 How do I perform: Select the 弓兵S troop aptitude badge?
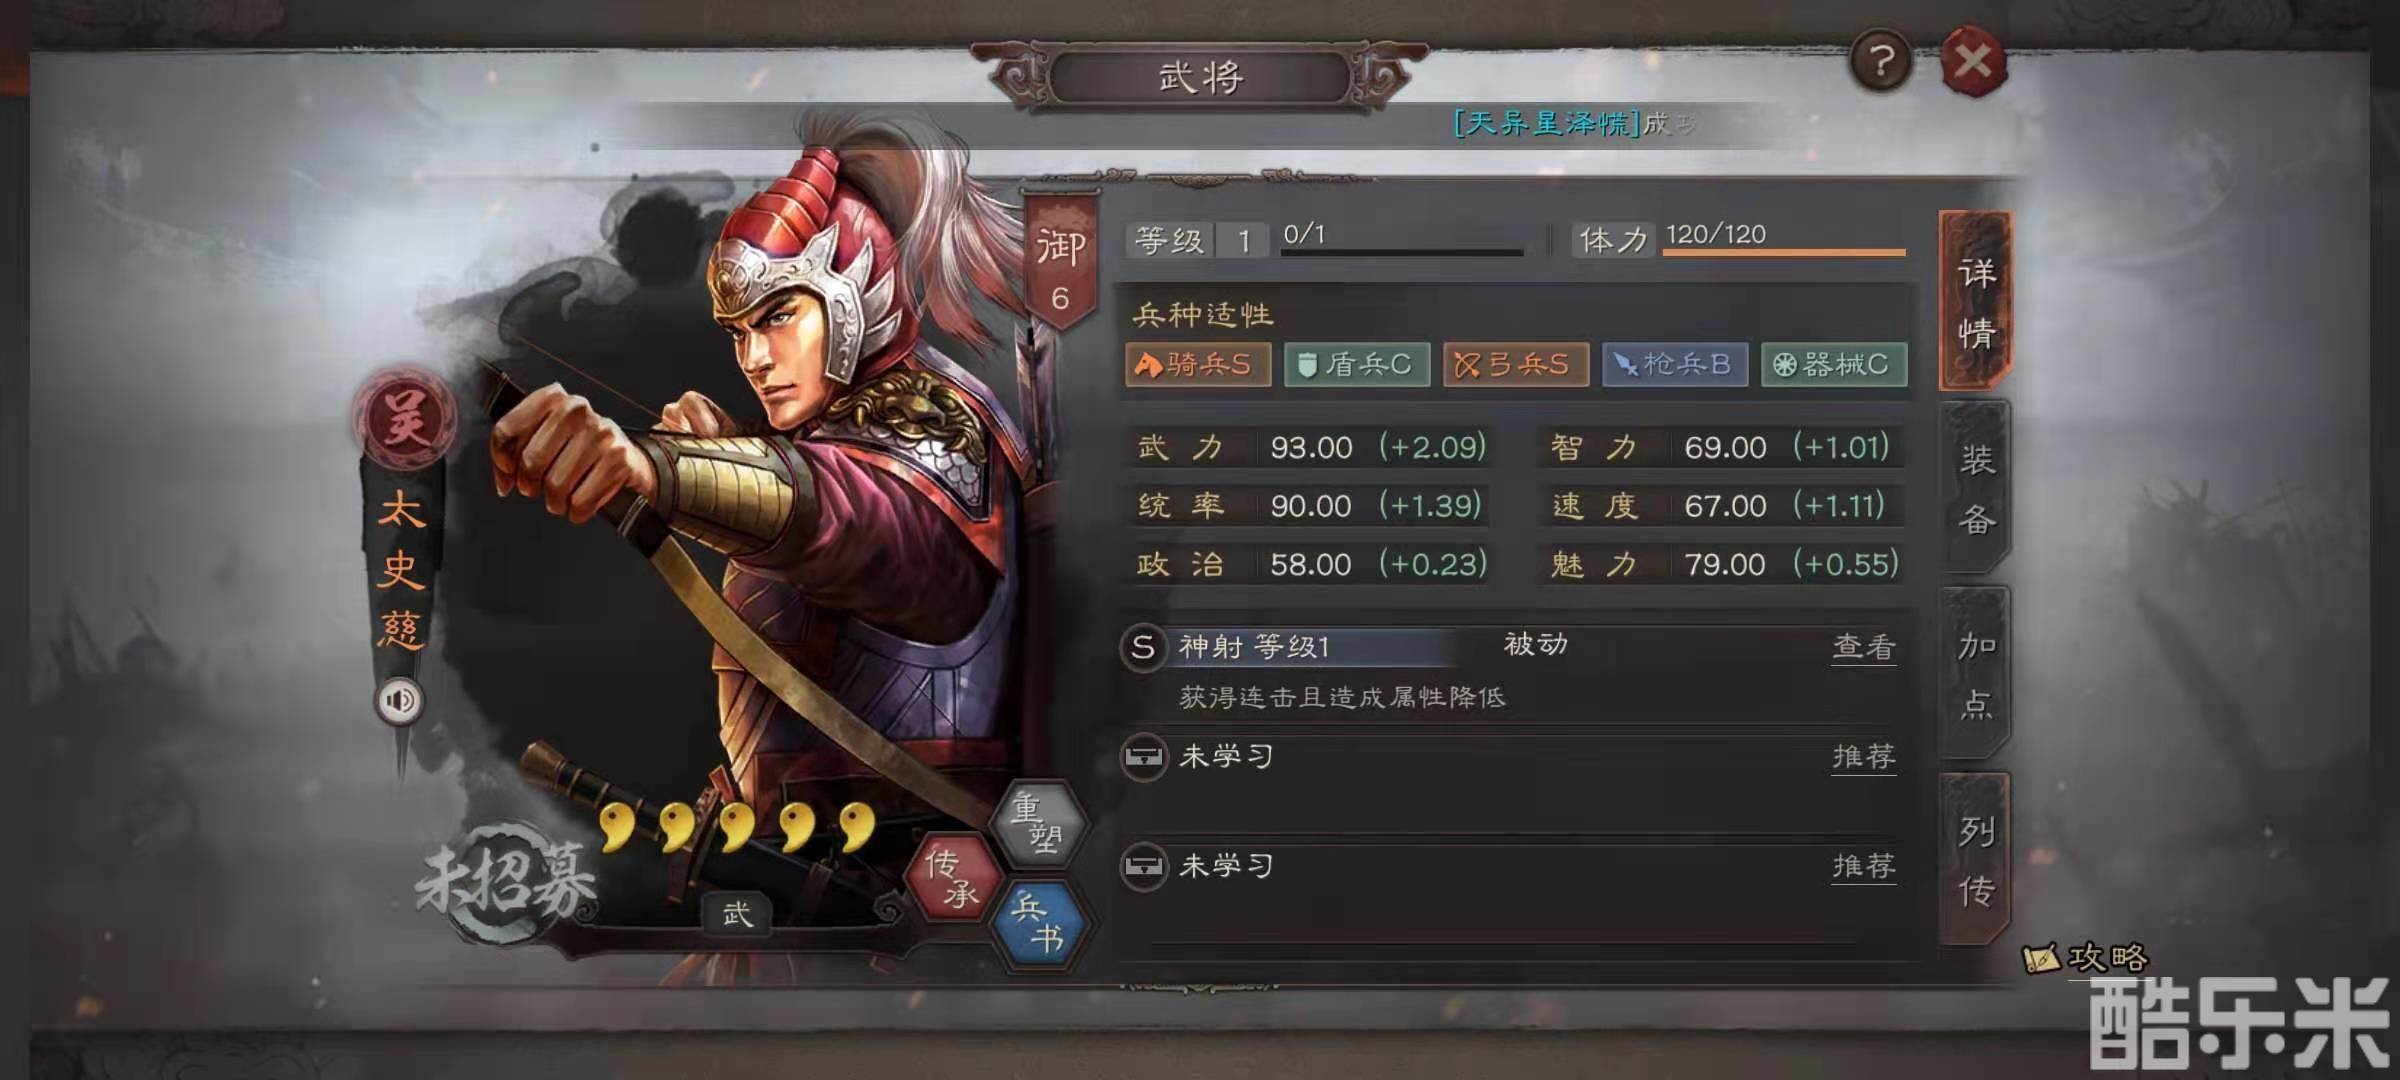(1516, 365)
